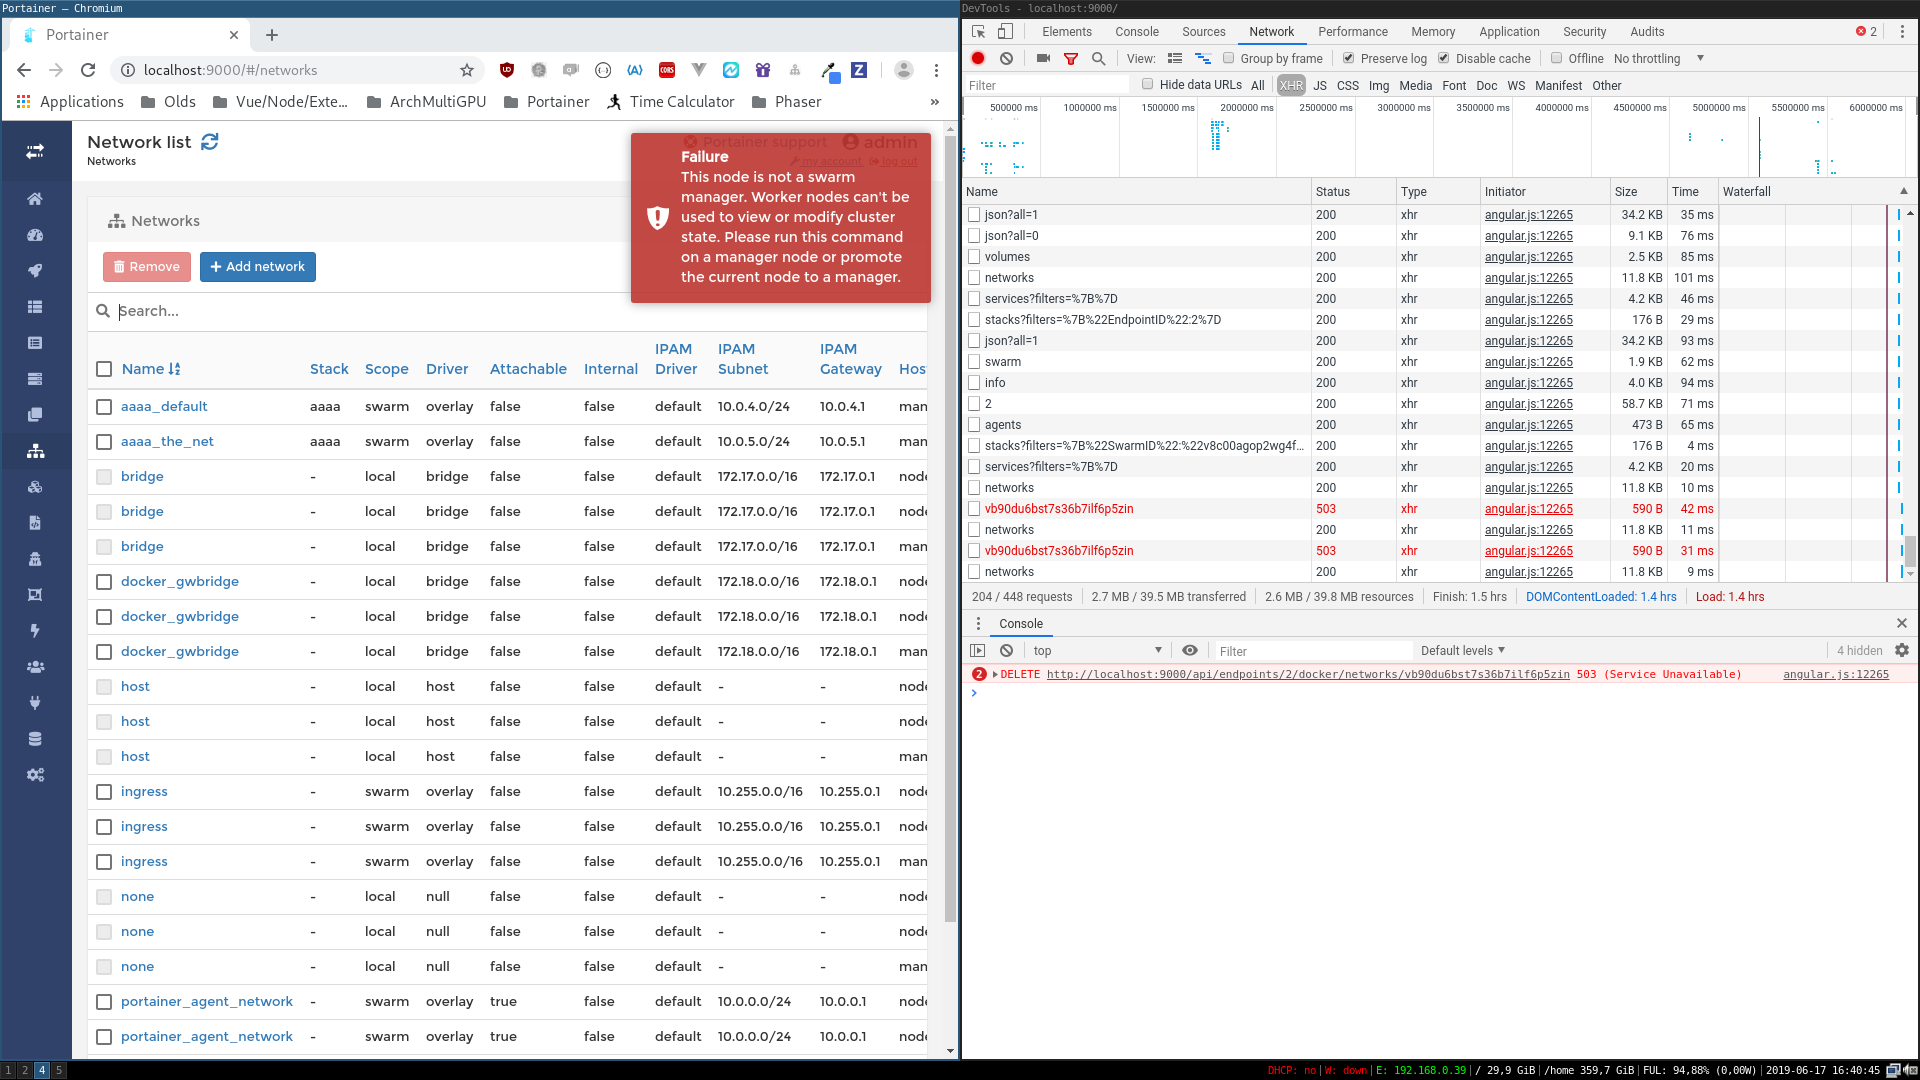Open console settings gear icon

coord(1902,650)
